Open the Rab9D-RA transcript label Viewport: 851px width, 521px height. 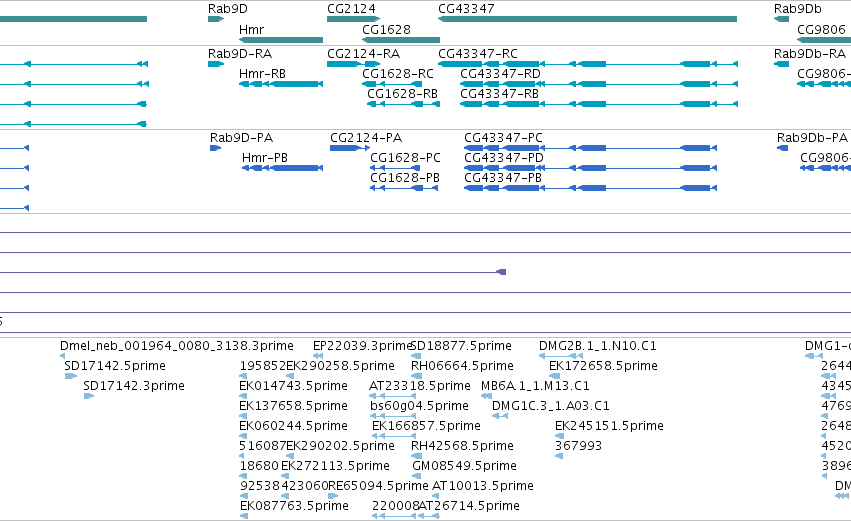point(240,54)
